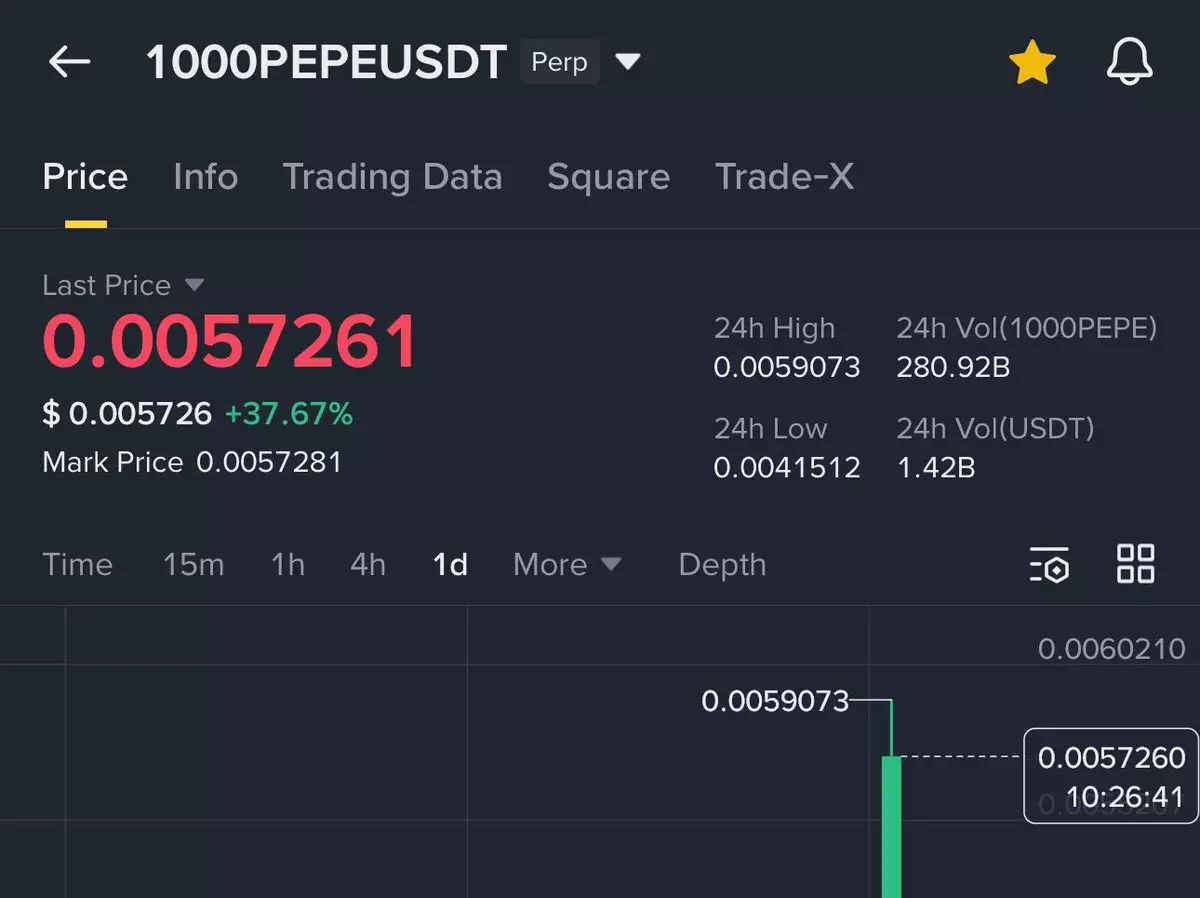Open the grid layout icon
The image size is (1200, 898).
coord(1135,564)
